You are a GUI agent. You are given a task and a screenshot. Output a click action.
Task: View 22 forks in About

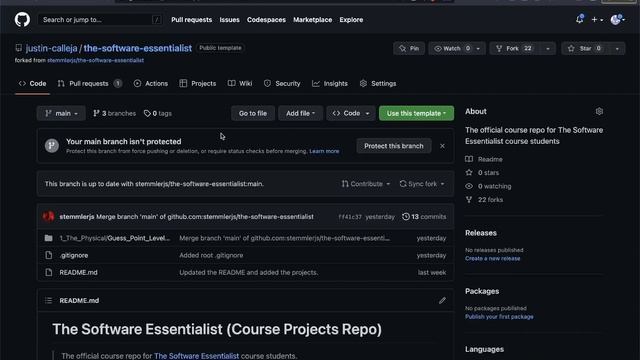pyautogui.click(x=484, y=199)
